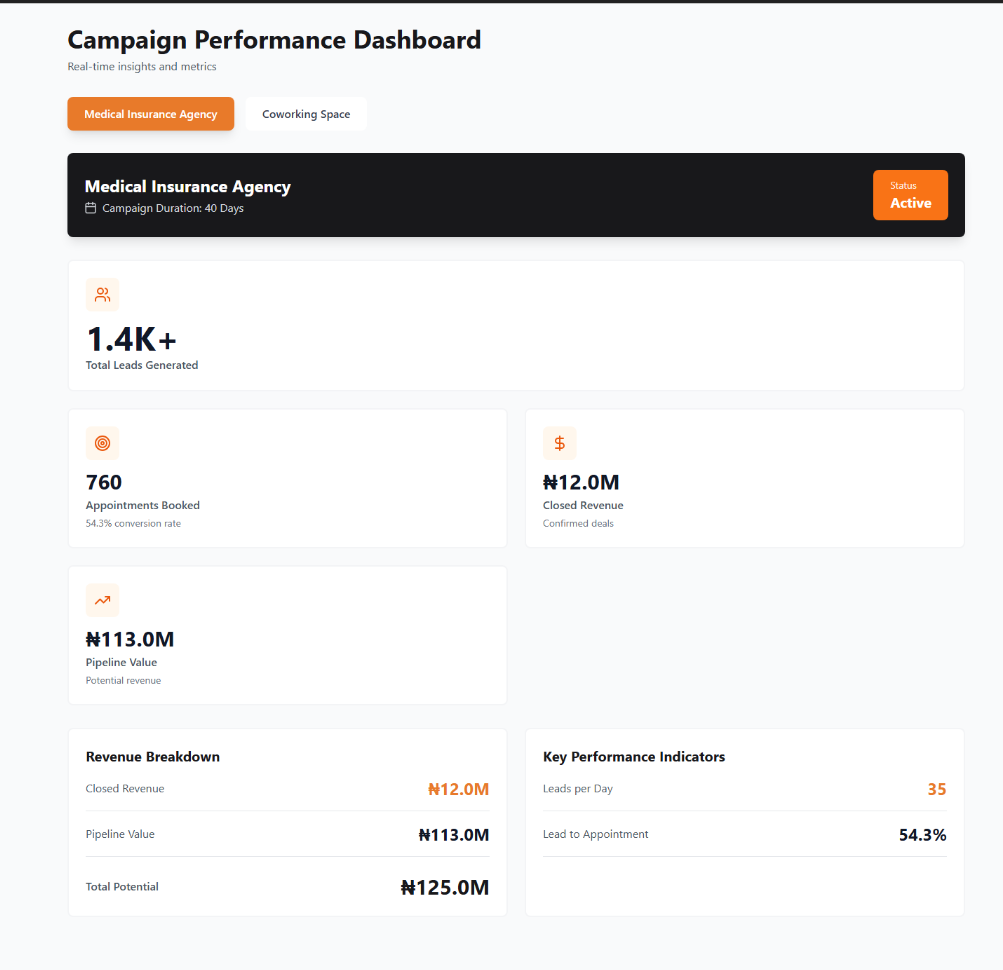Click the 'Real-time insights and metrics' subtitle

pos(142,67)
